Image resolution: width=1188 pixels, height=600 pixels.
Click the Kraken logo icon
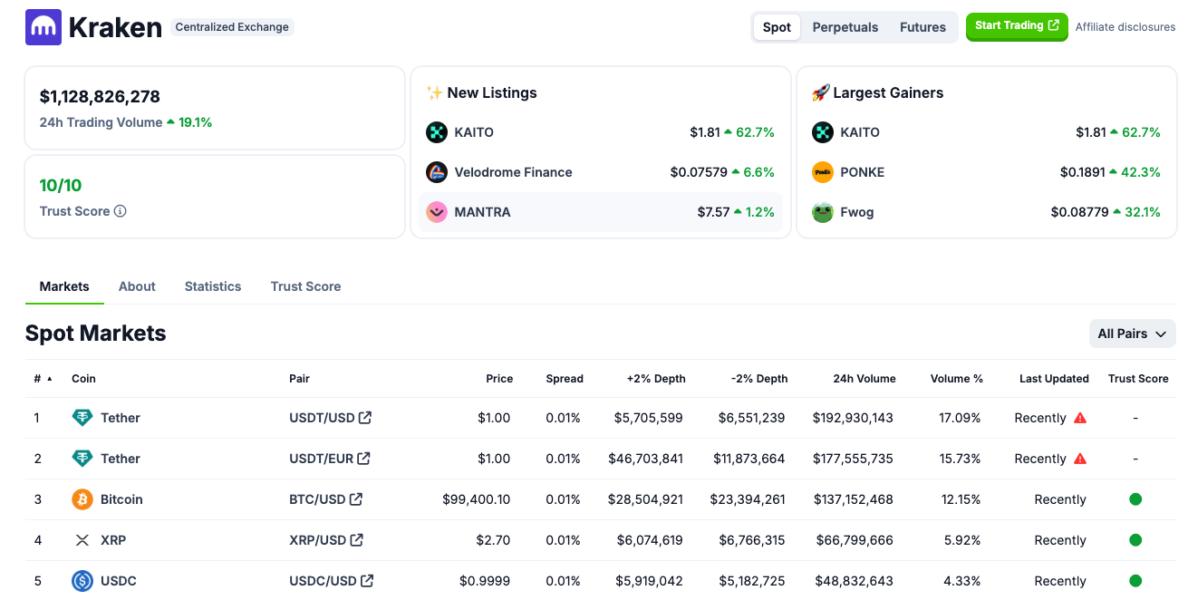pos(43,27)
